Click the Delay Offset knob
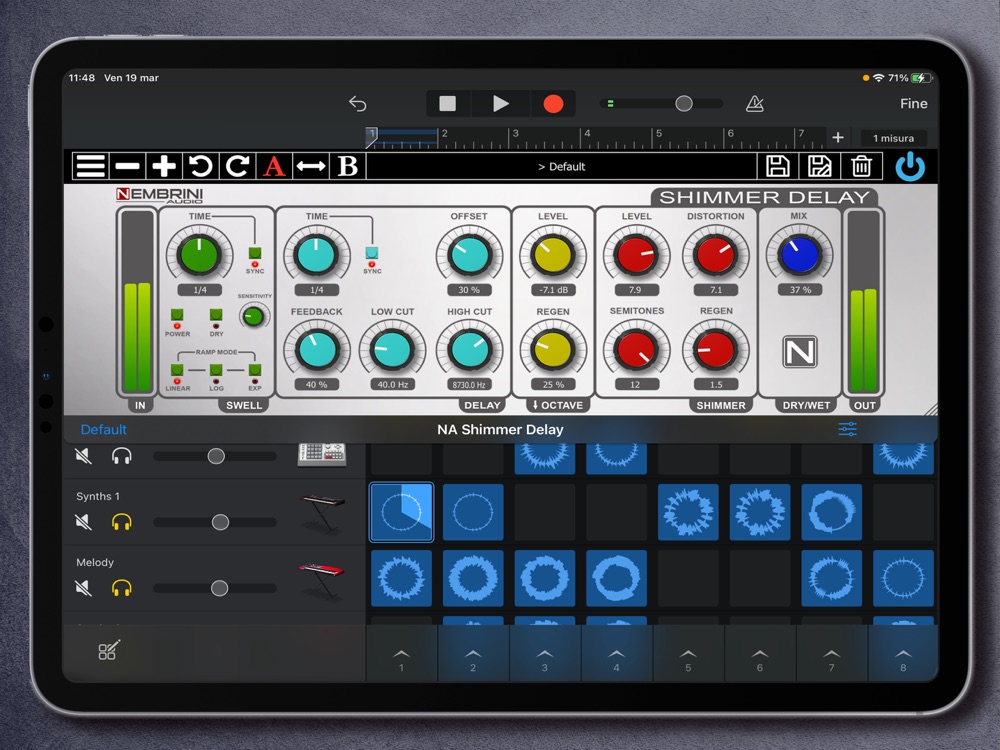 coord(469,255)
